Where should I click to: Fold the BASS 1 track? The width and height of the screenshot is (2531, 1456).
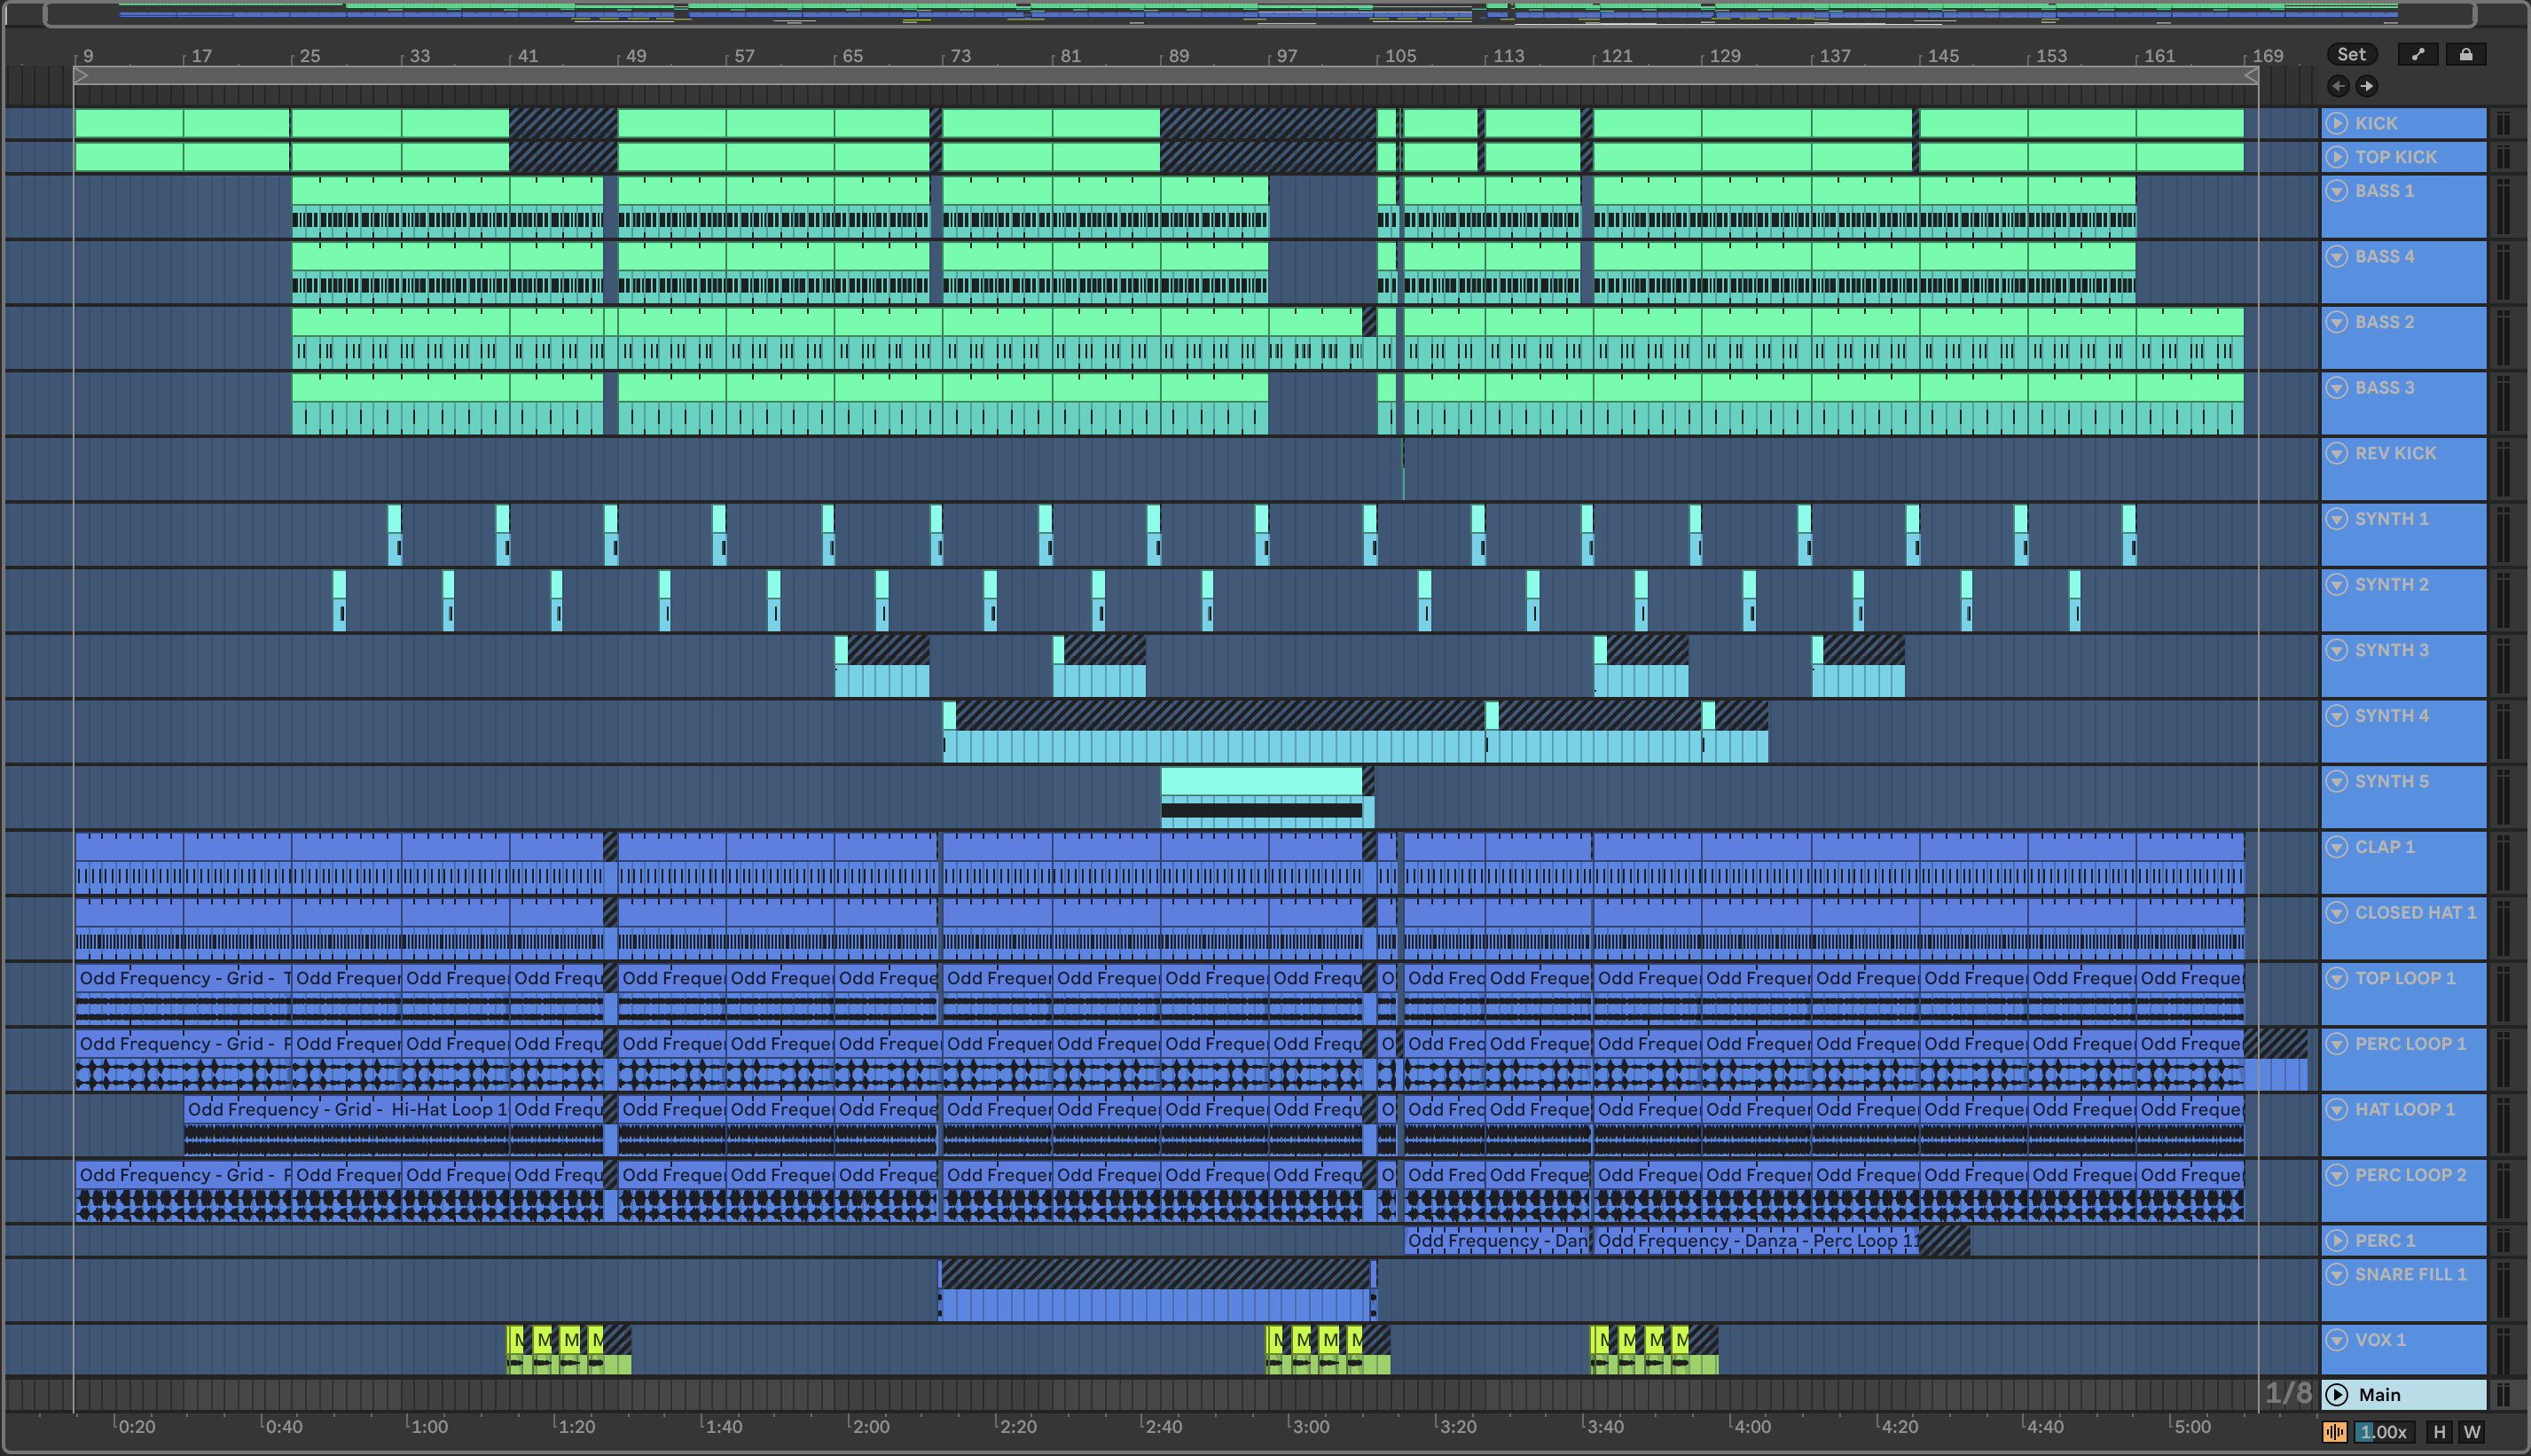(2337, 191)
